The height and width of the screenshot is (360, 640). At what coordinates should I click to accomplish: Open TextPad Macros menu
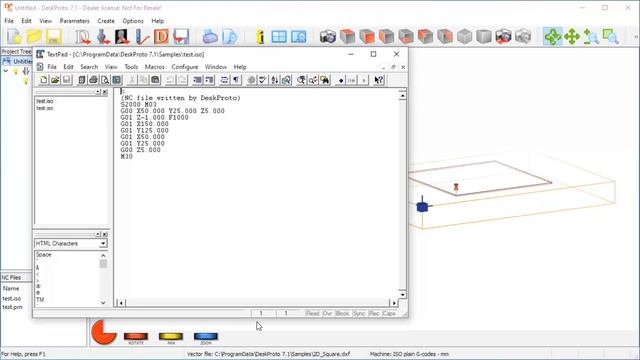tap(155, 67)
